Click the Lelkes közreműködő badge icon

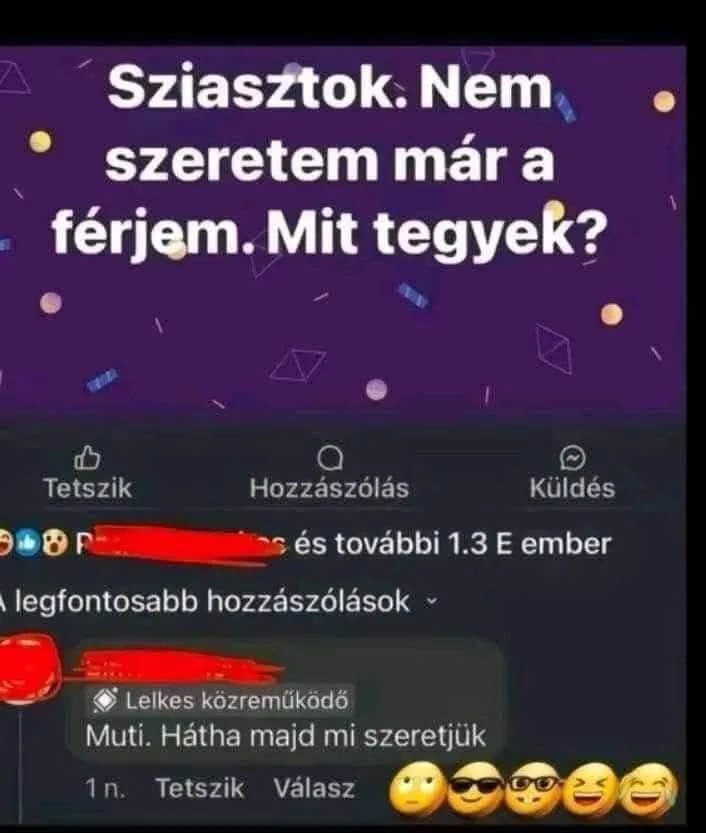pos(104,701)
